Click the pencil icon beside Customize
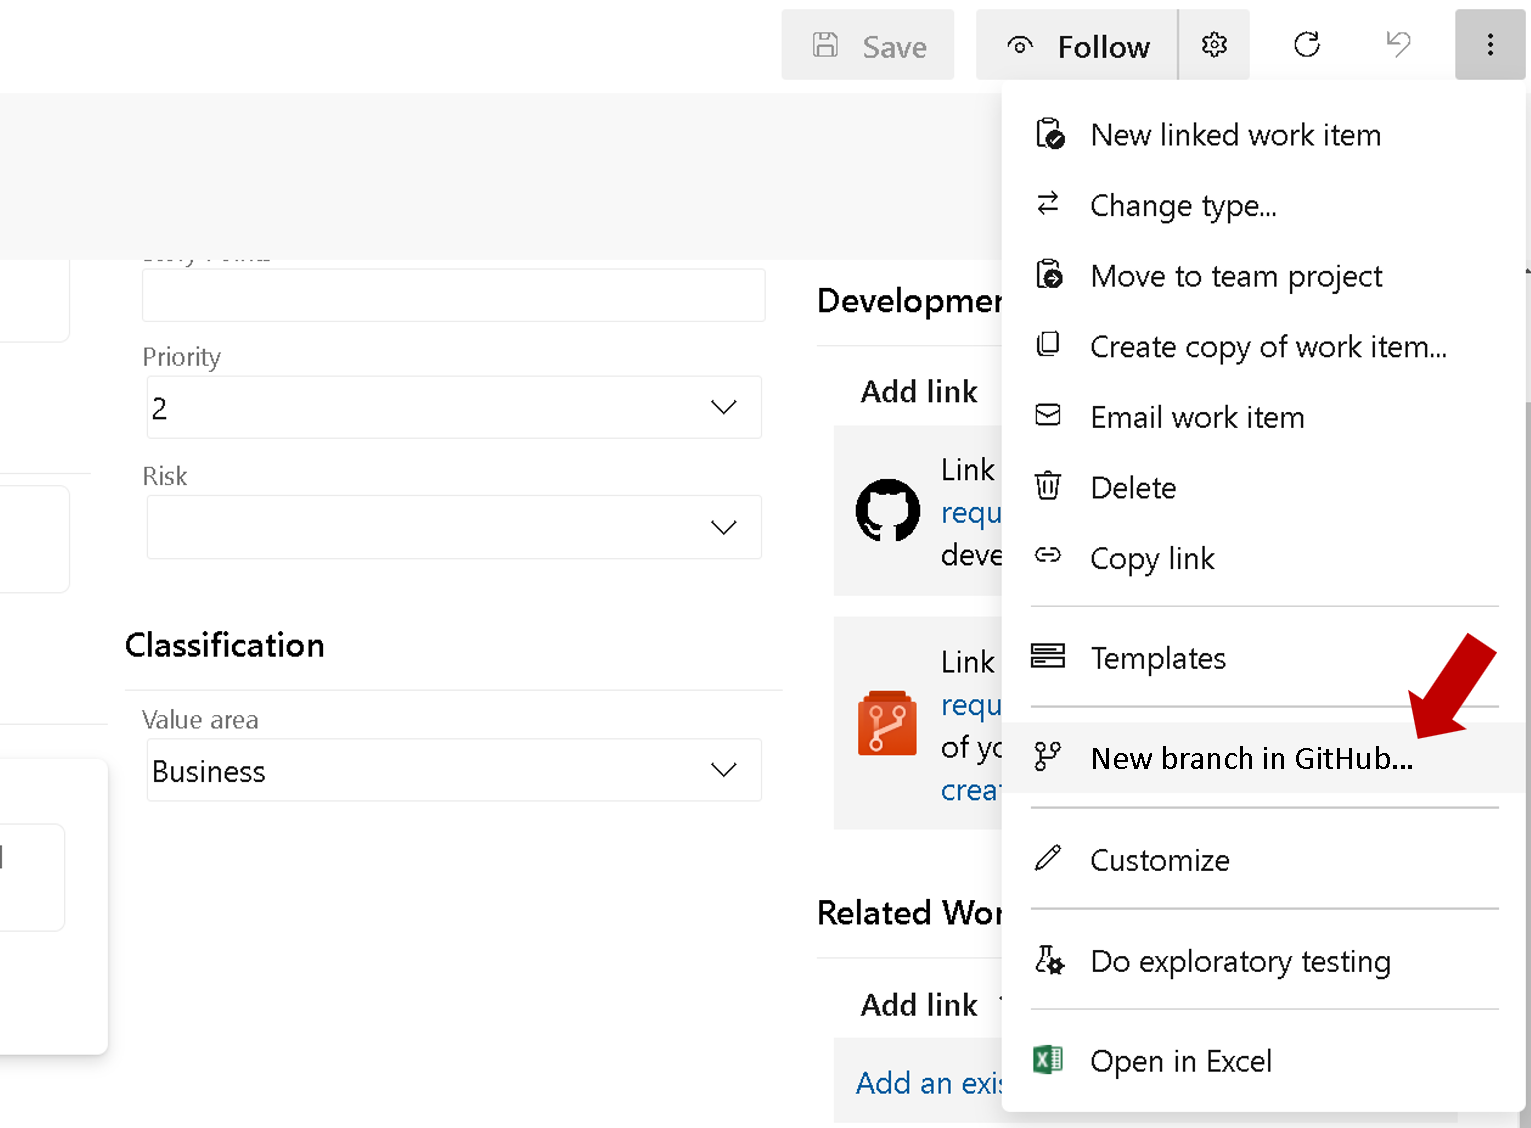 pyautogui.click(x=1047, y=858)
